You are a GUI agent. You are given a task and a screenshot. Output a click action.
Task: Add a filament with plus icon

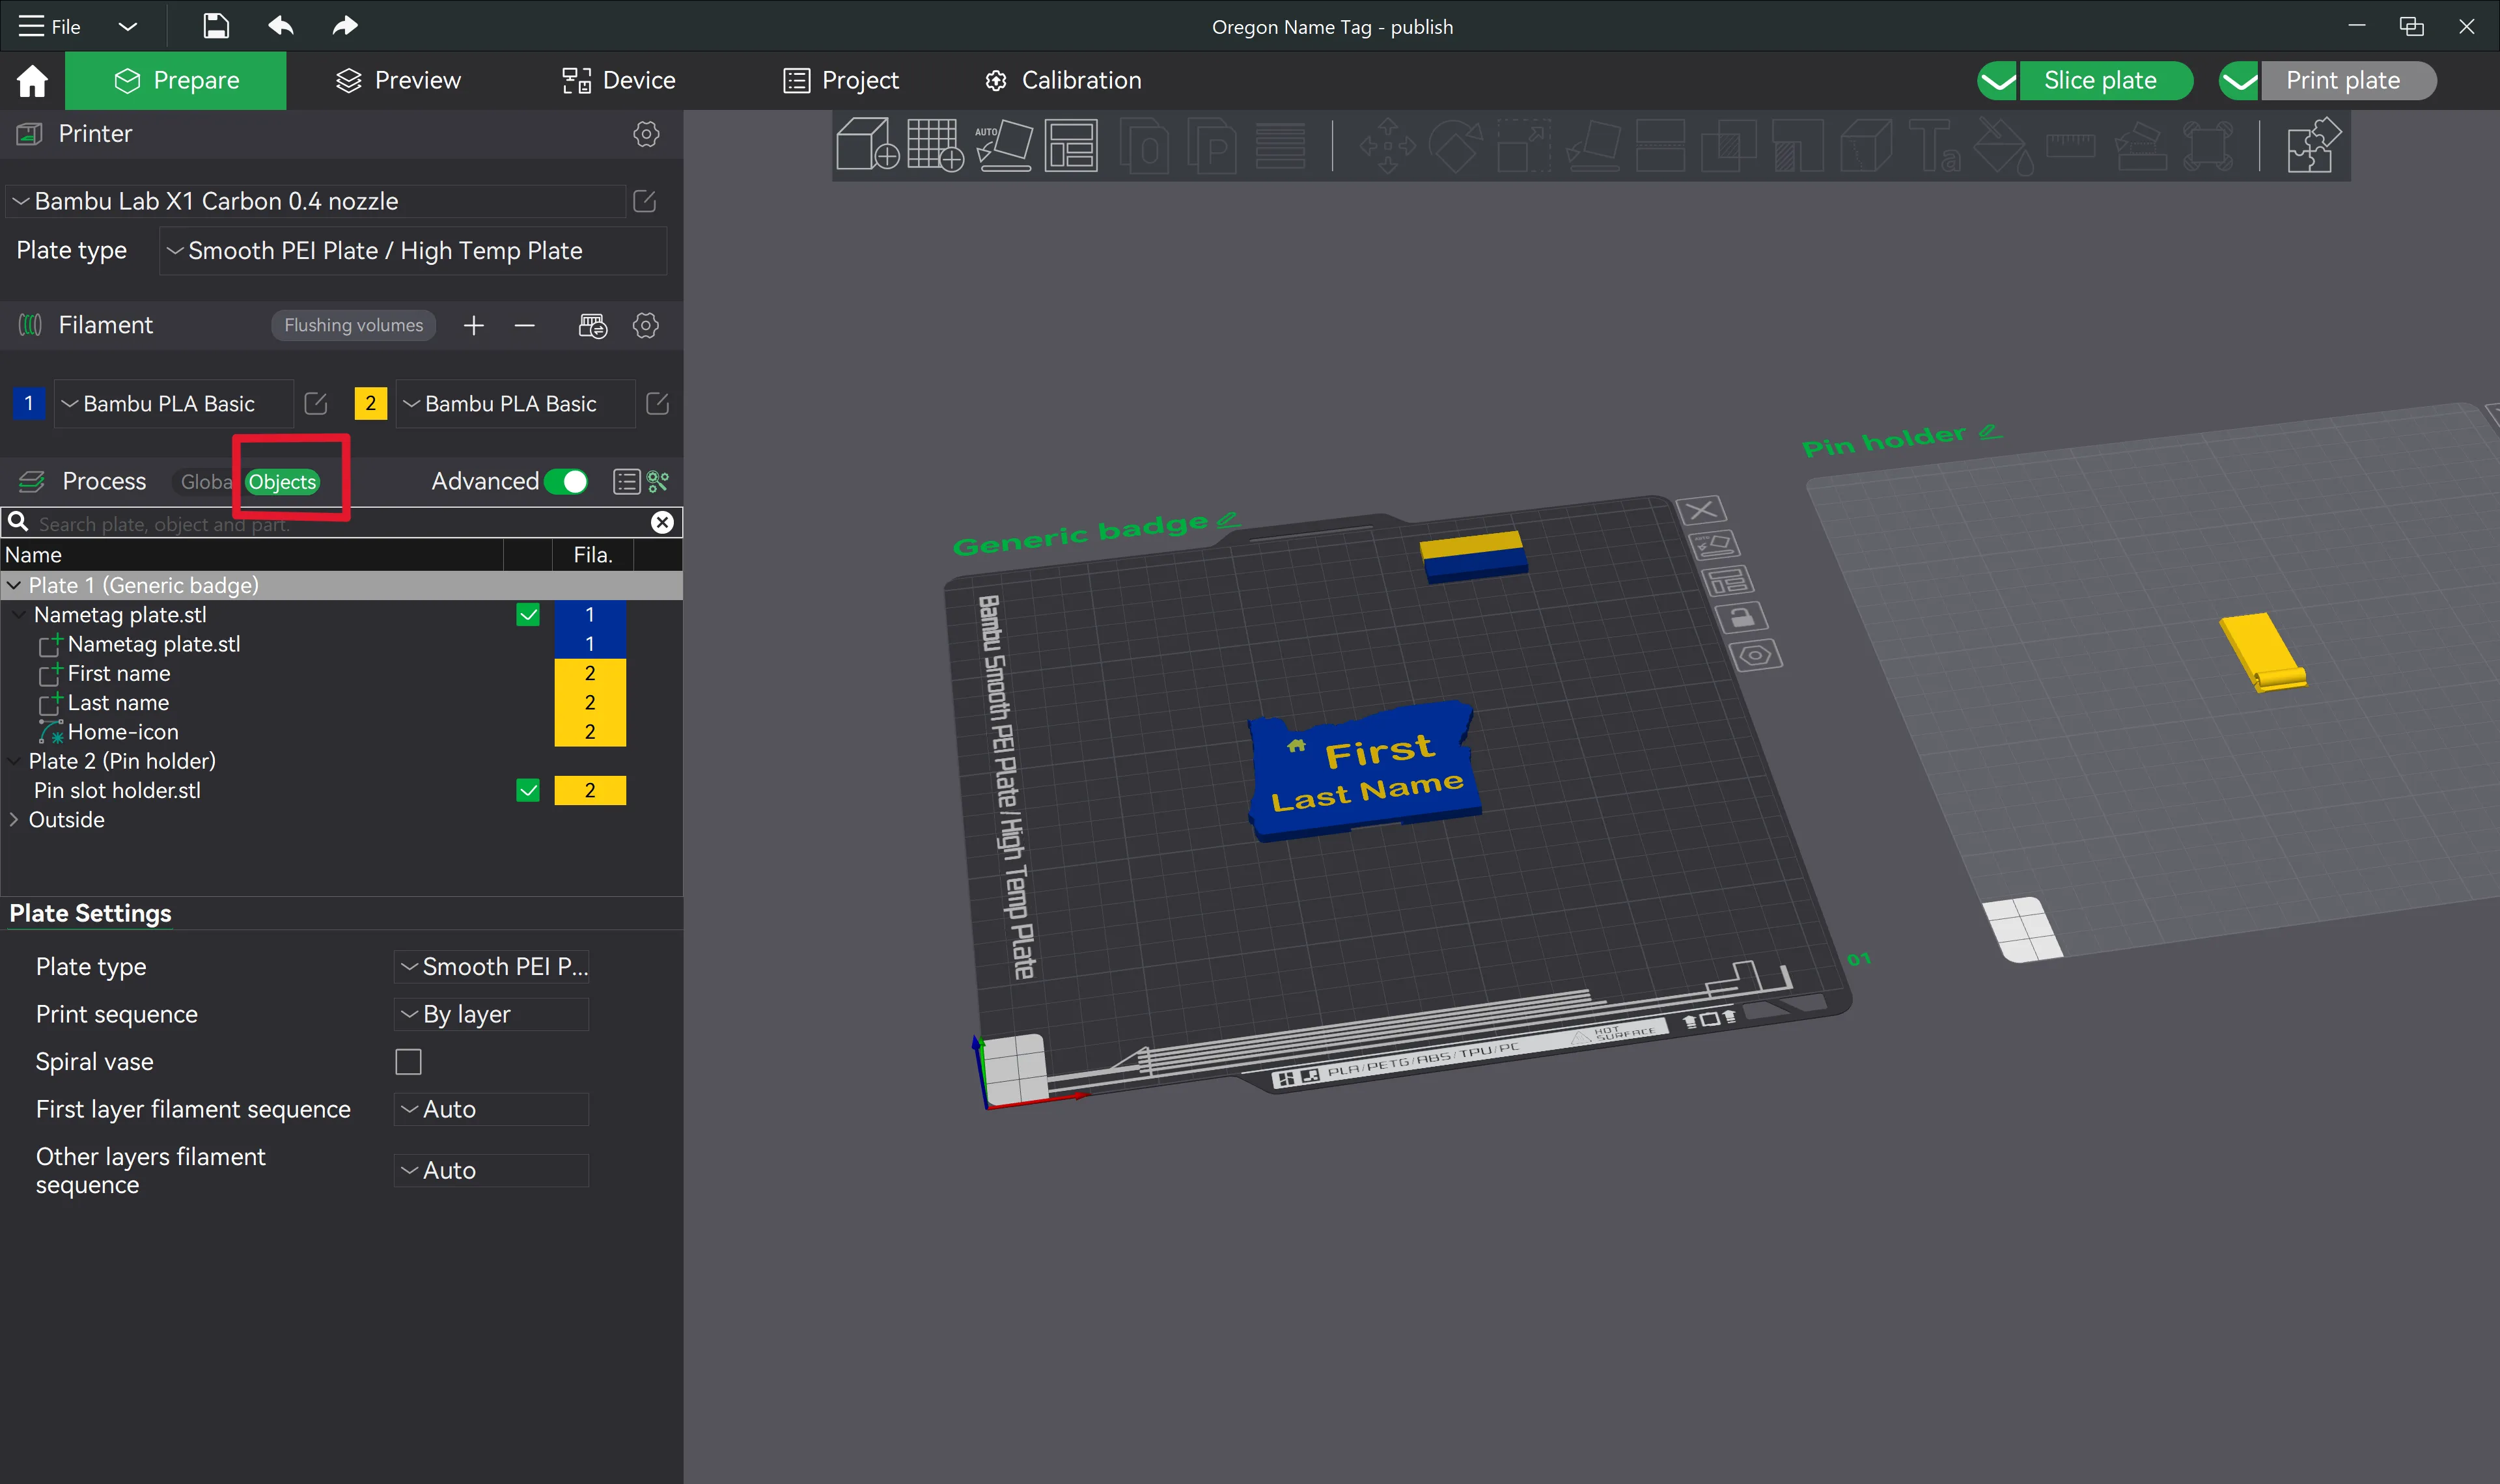[x=474, y=325]
